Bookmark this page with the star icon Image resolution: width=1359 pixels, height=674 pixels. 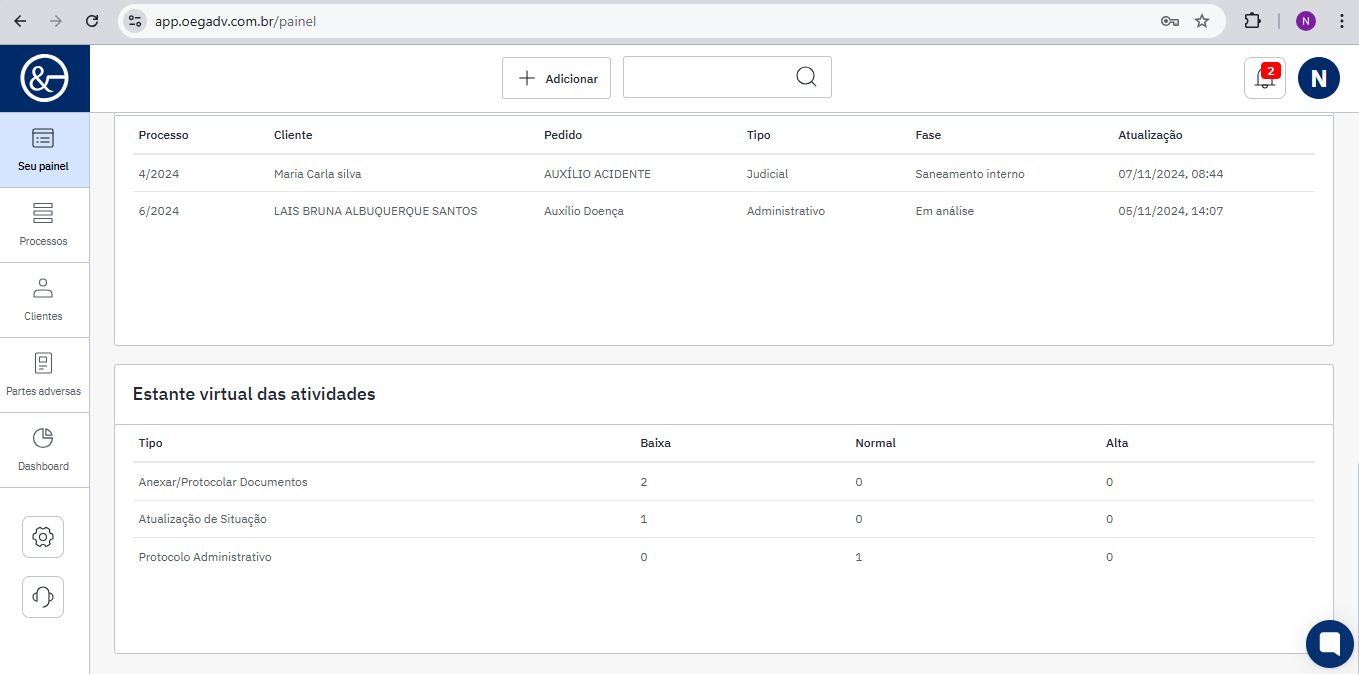click(x=1202, y=21)
